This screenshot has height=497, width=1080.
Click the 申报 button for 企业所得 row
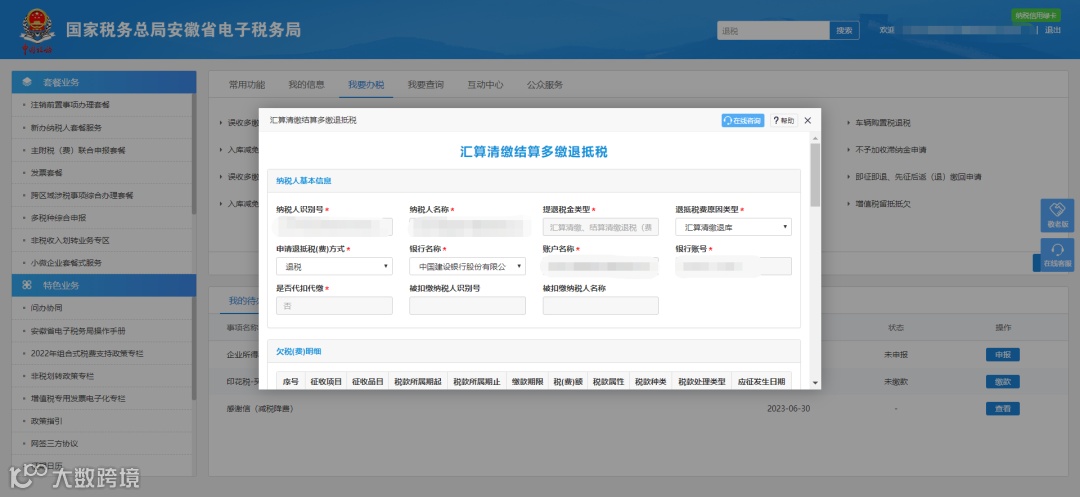point(1003,355)
